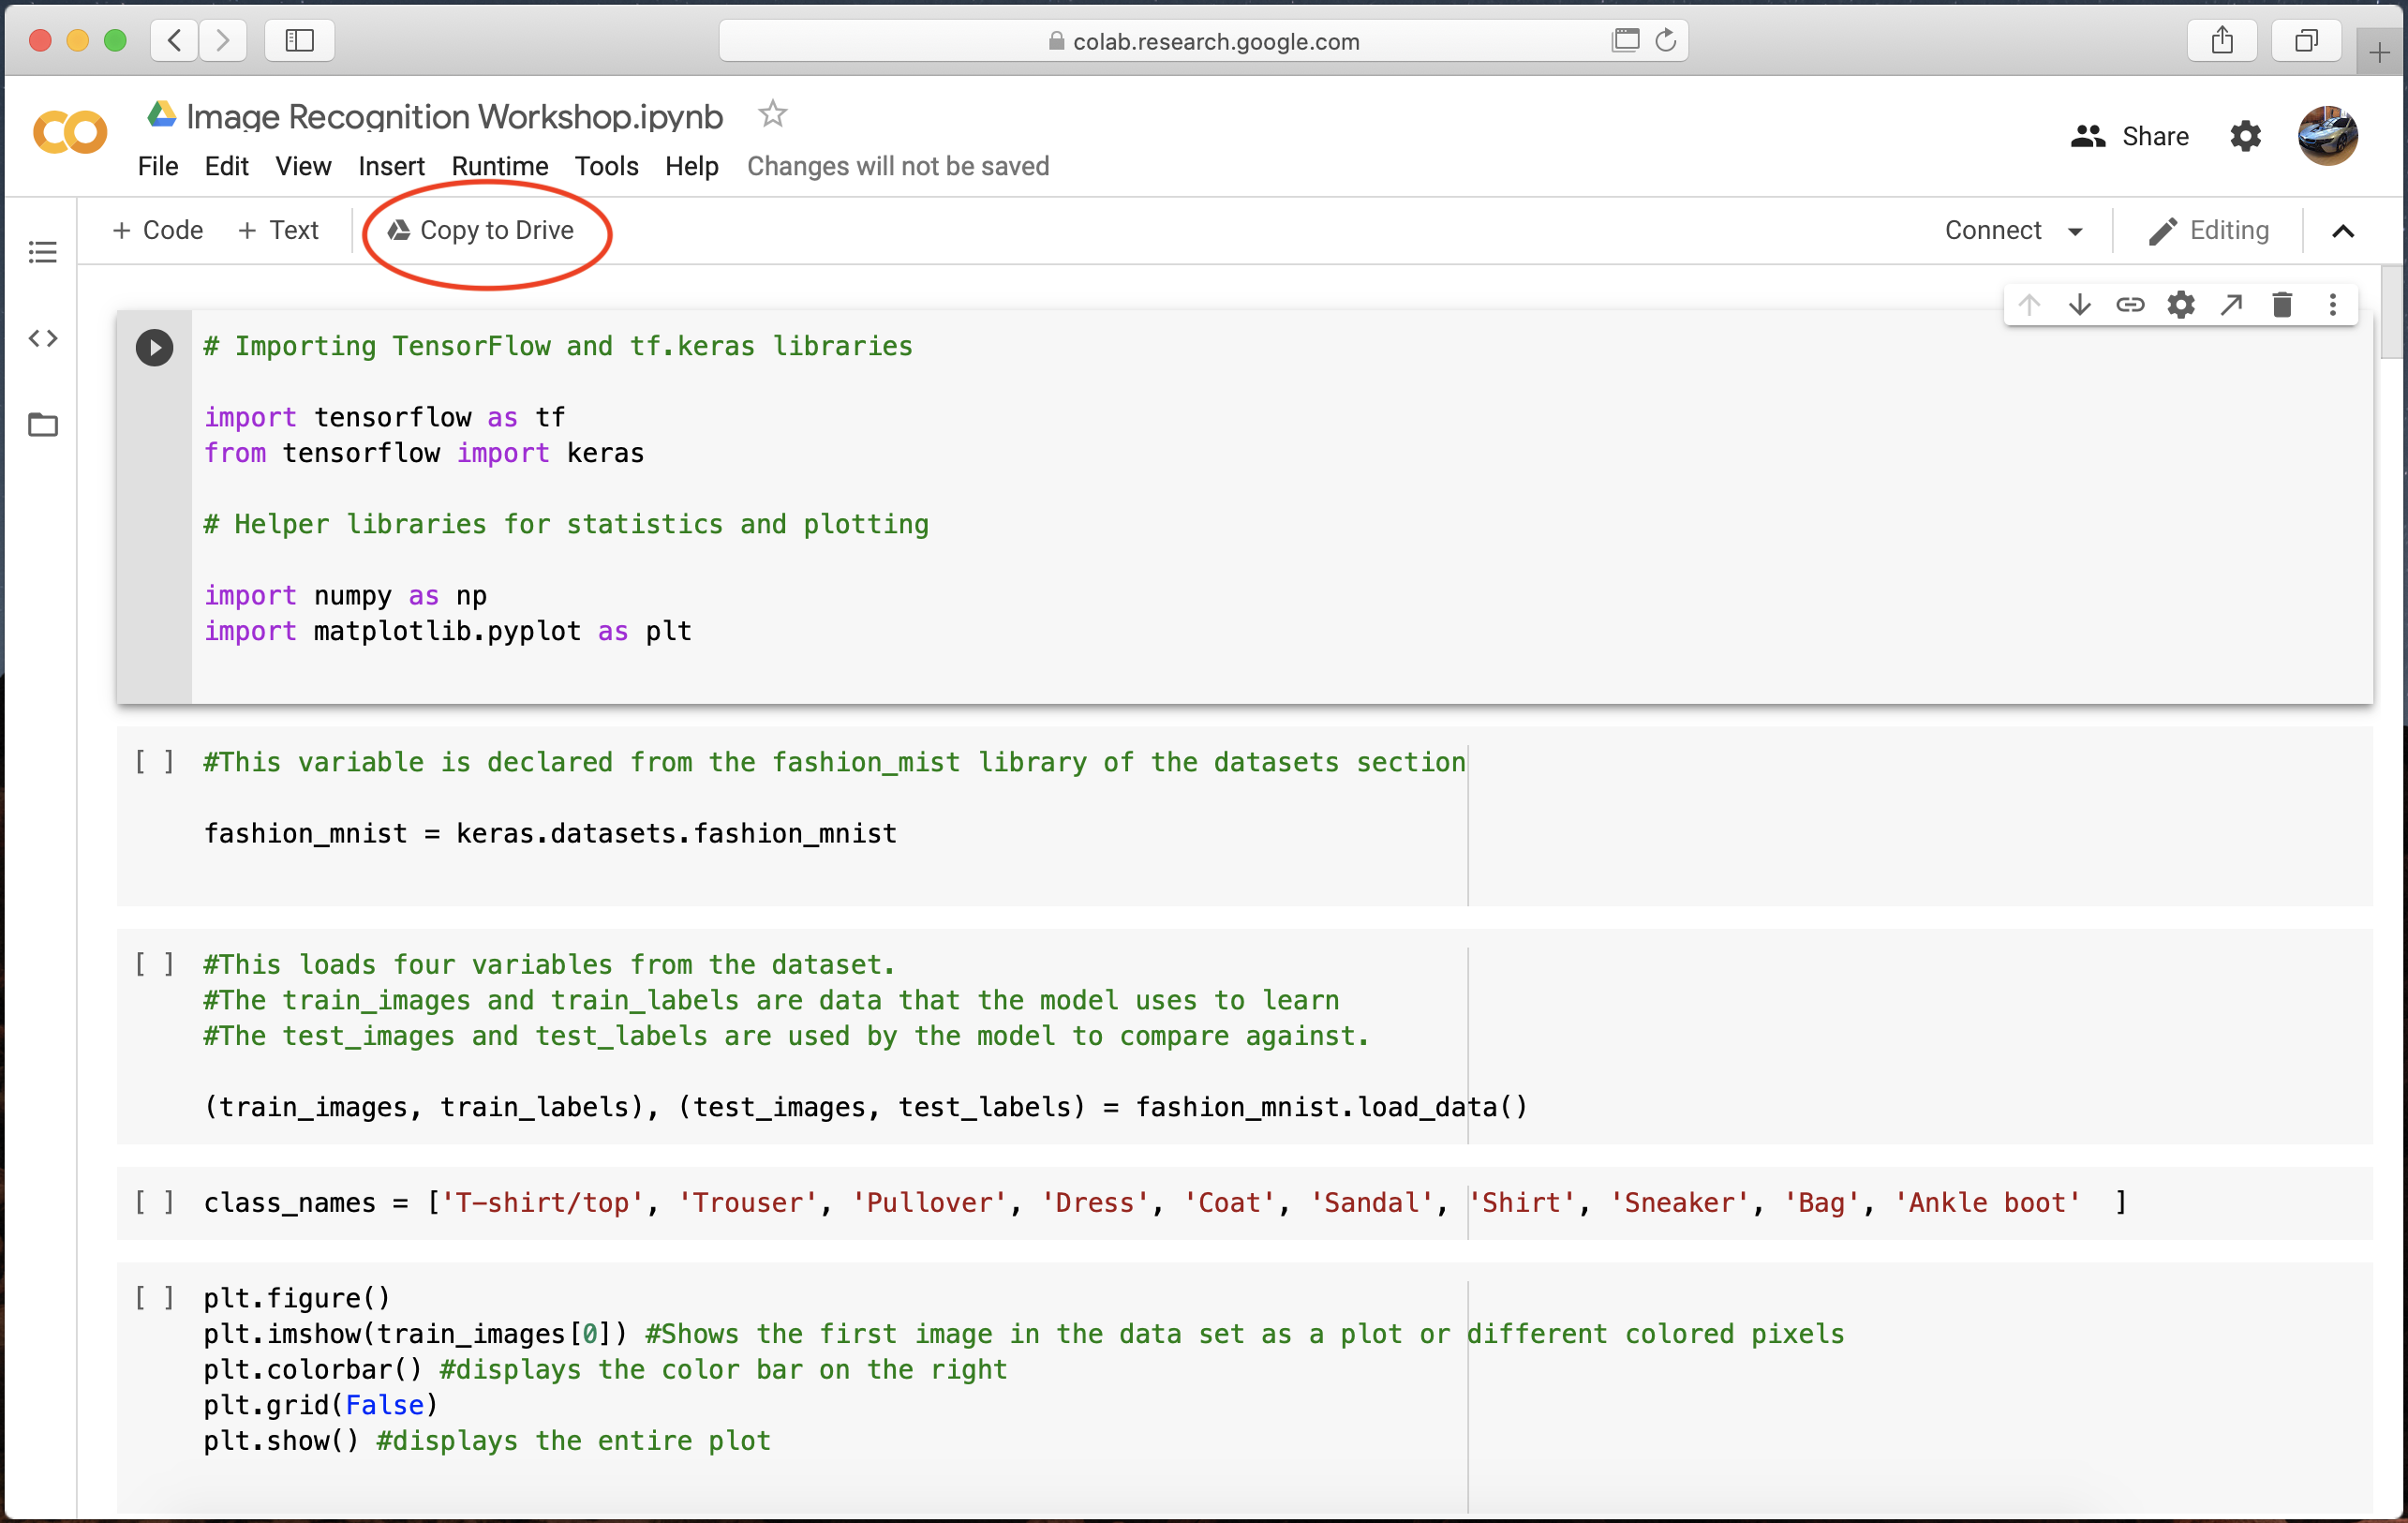The width and height of the screenshot is (2408, 1523).
Task: Open the Runtime menu
Action: [498, 165]
